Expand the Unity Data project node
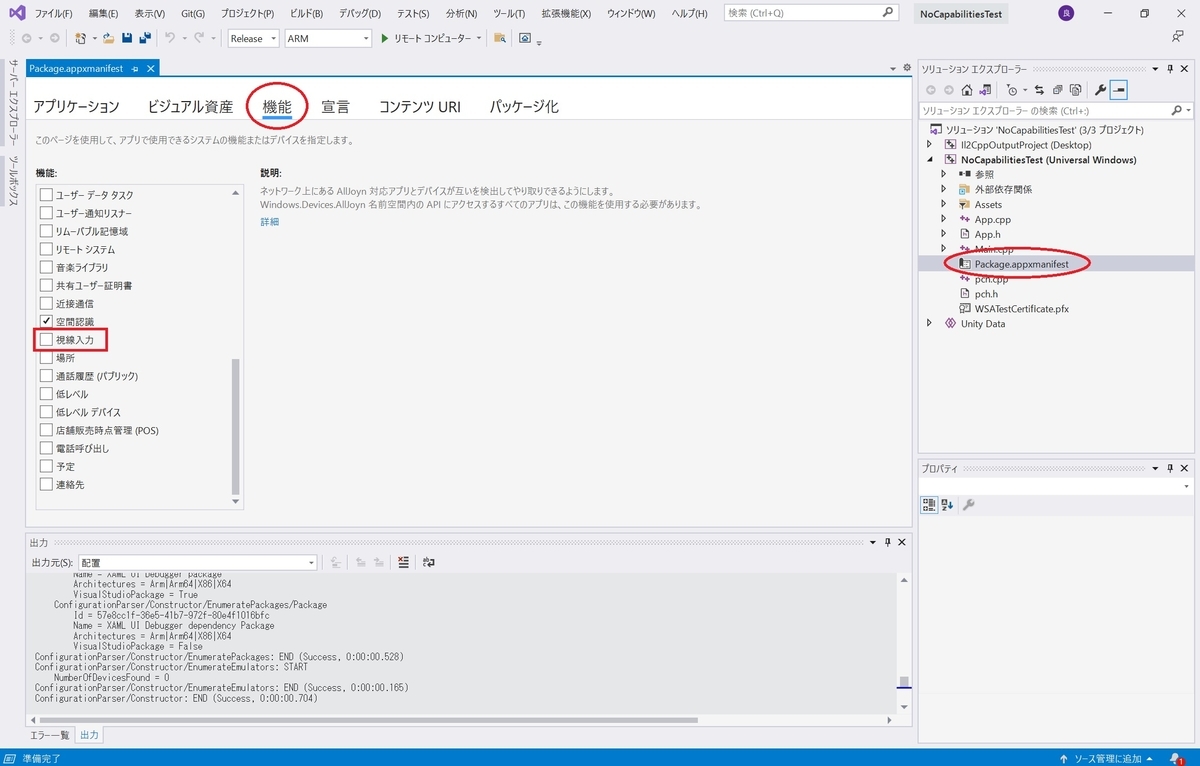This screenshot has width=1200, height=766. [929, 323]
